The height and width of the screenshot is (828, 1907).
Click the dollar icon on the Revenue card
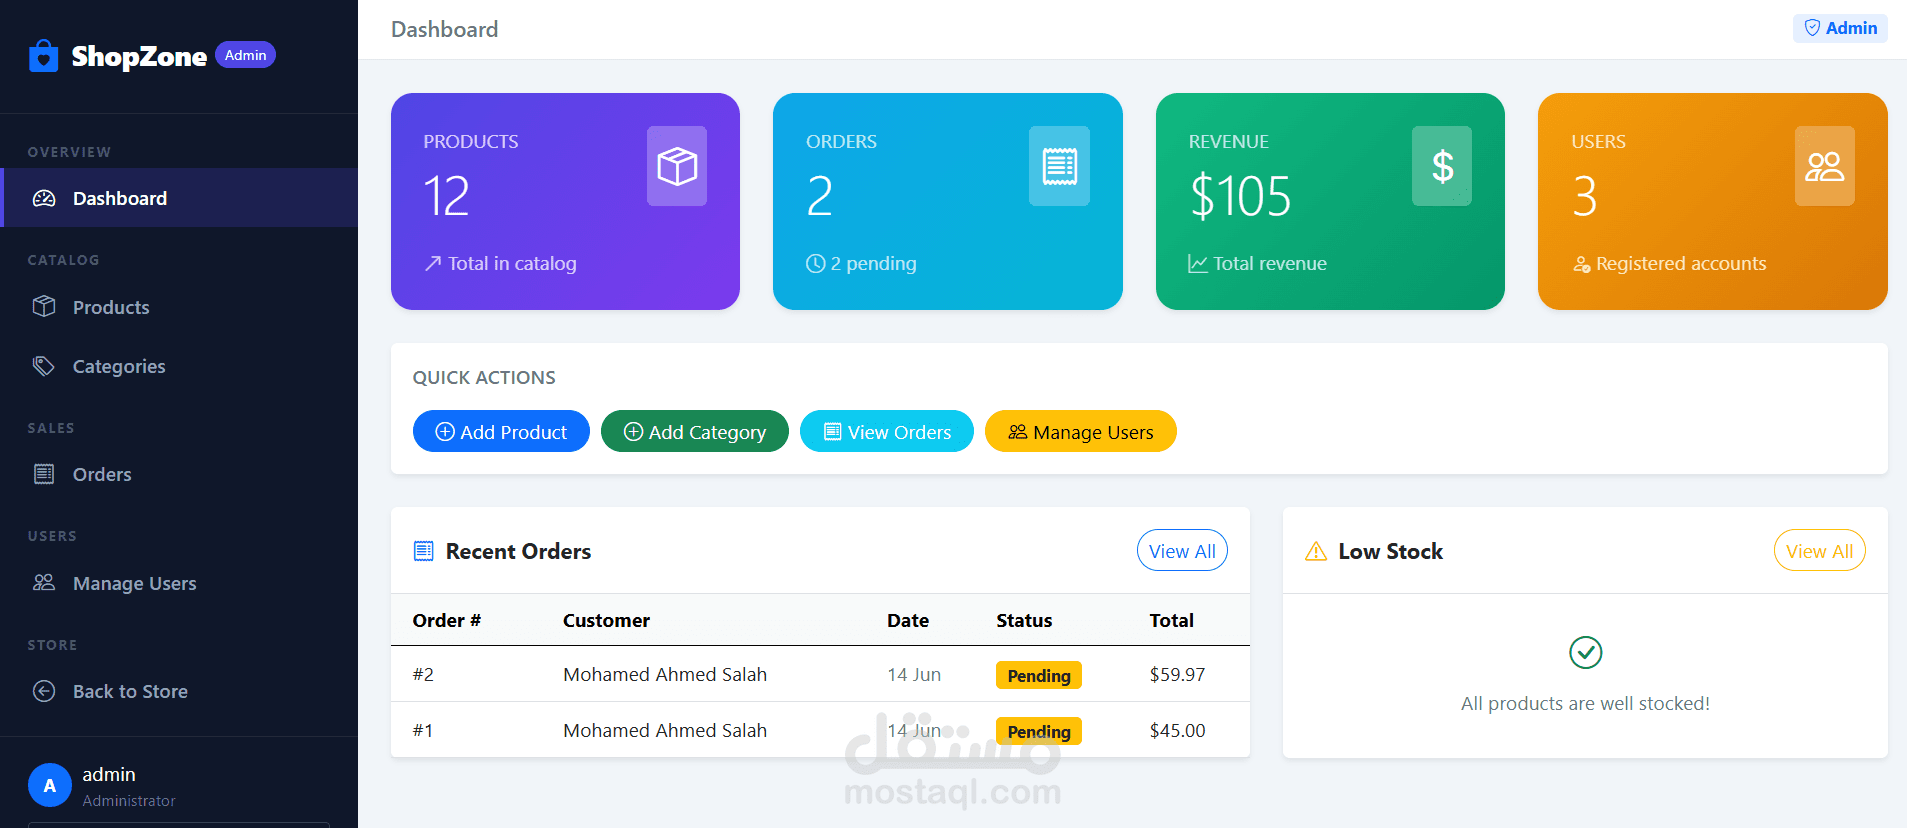coord(1442,166)
